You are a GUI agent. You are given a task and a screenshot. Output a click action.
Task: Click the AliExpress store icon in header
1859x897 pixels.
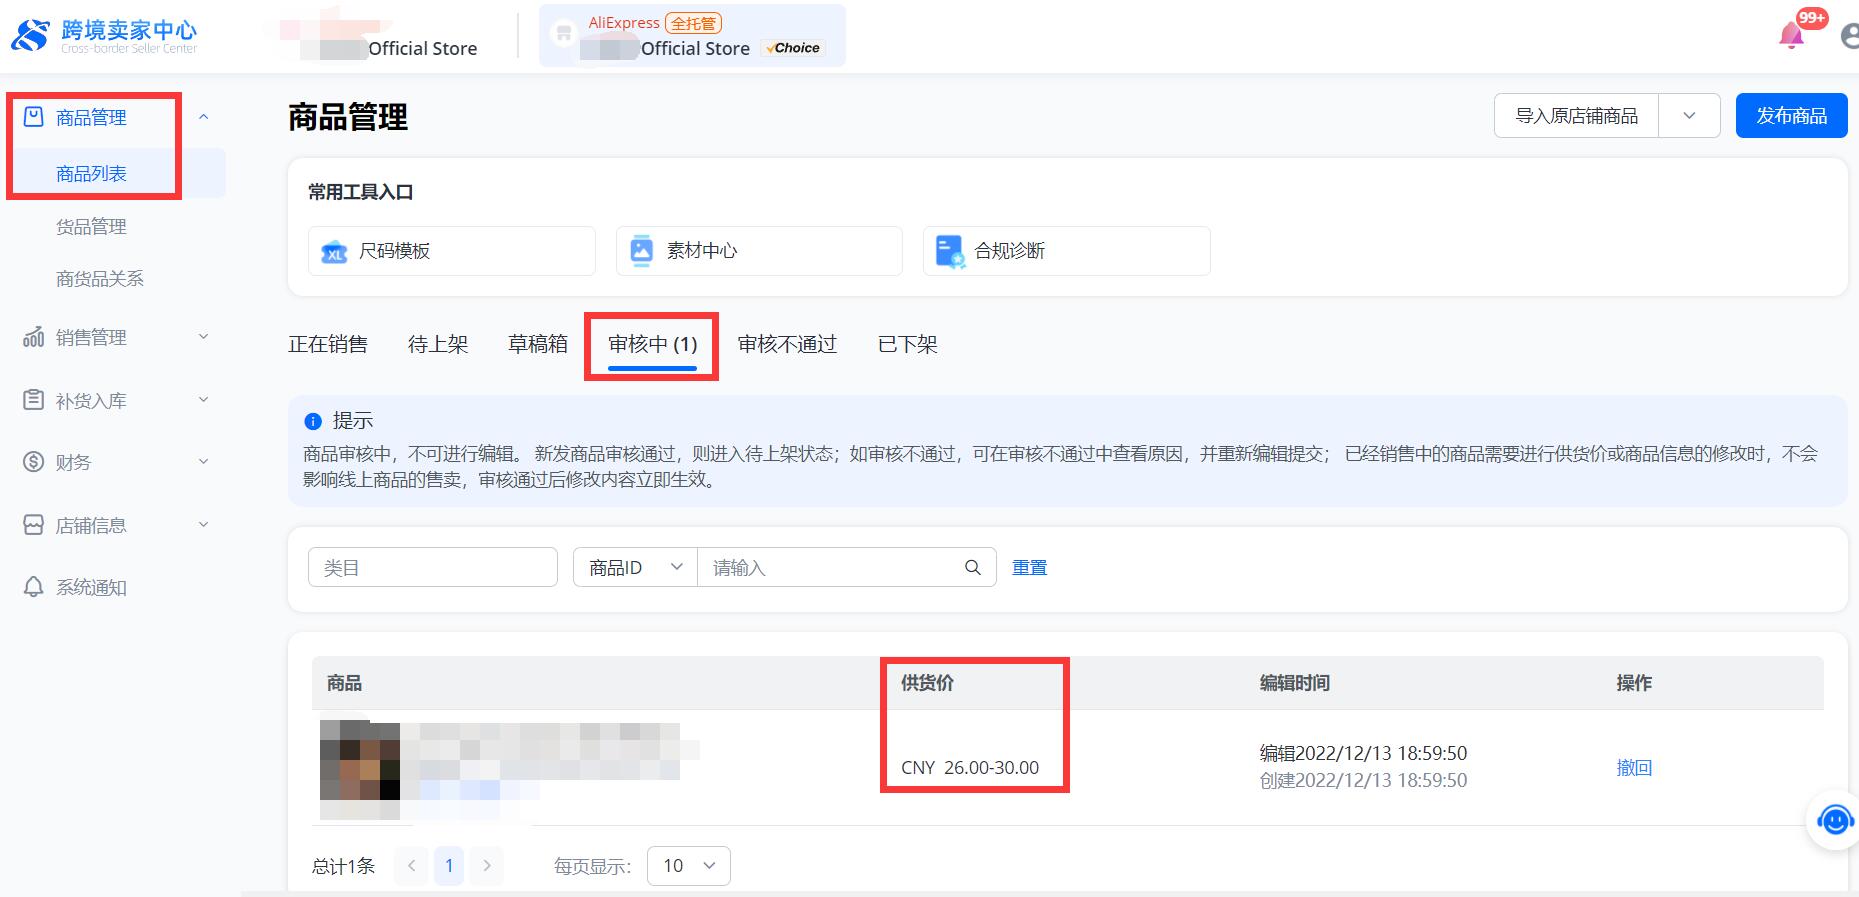pyautogui.click(x=564, y=34)
